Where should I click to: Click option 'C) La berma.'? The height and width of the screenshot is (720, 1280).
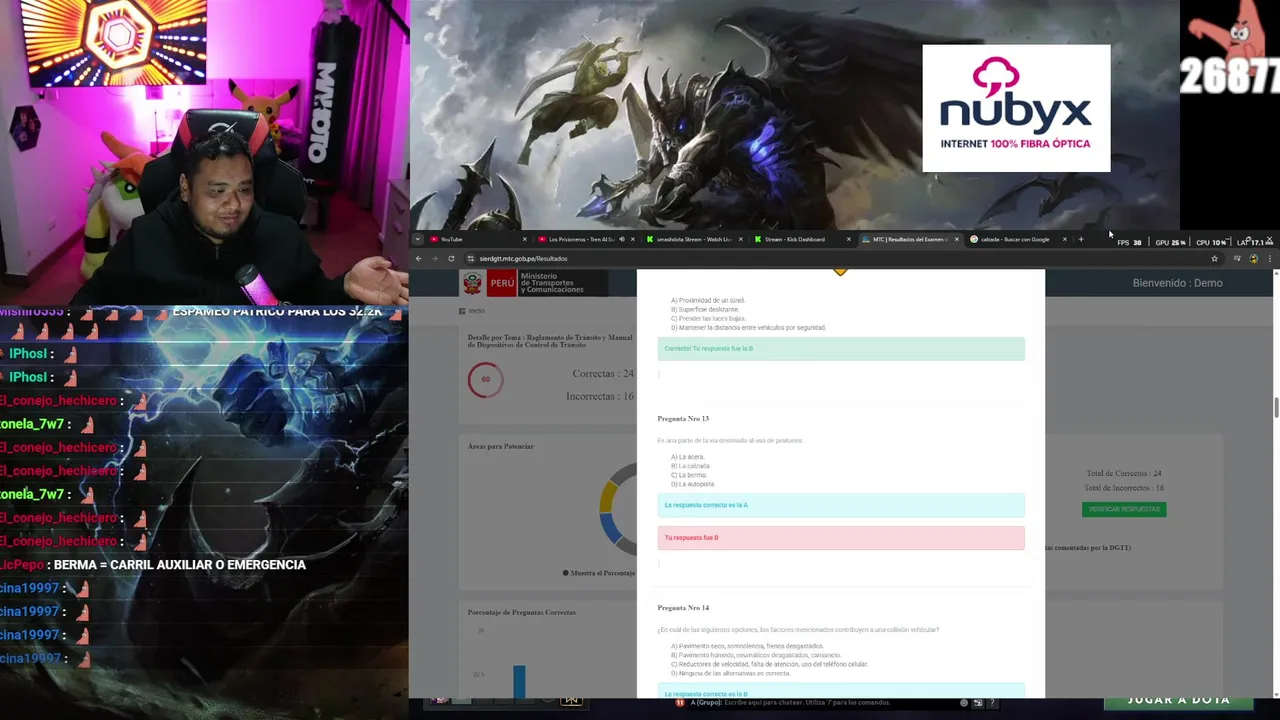tap(688, 475)
